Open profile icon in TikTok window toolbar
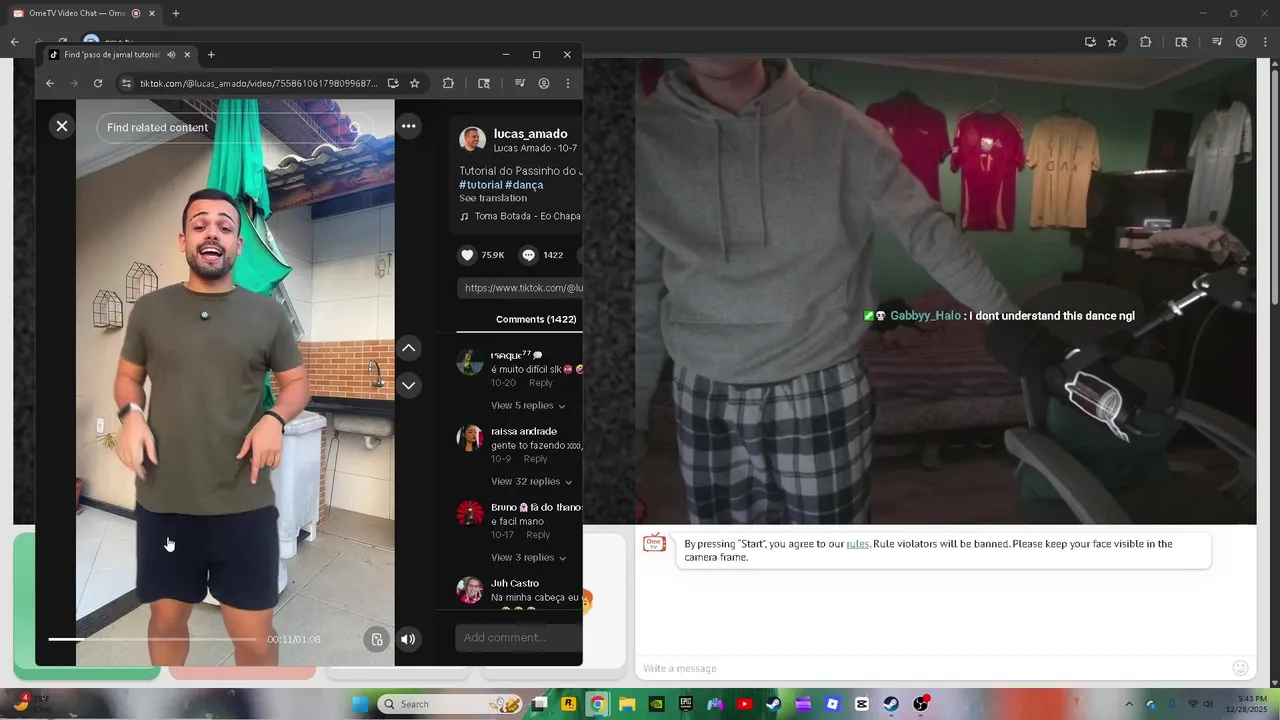Screen dimensions: 1280x720 pos(544,83)
